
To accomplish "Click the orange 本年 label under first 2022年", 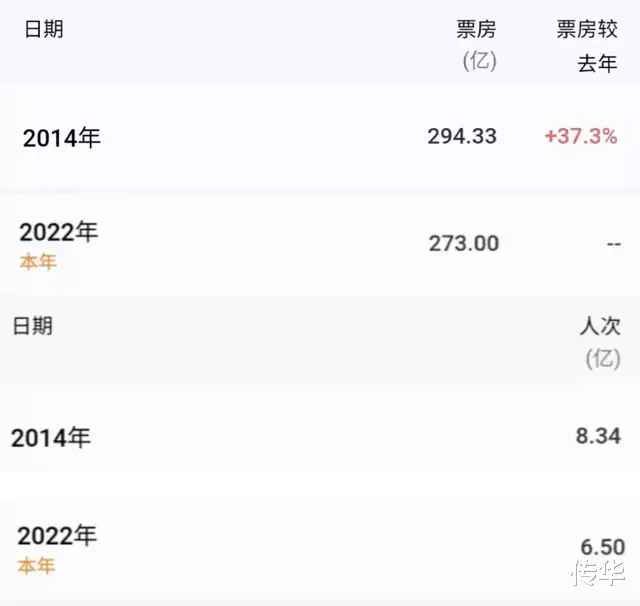I will (38, 262).
